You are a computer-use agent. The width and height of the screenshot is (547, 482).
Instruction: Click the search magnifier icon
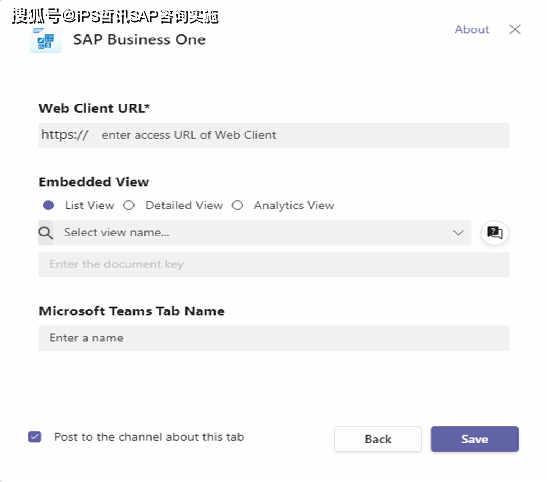46,233
